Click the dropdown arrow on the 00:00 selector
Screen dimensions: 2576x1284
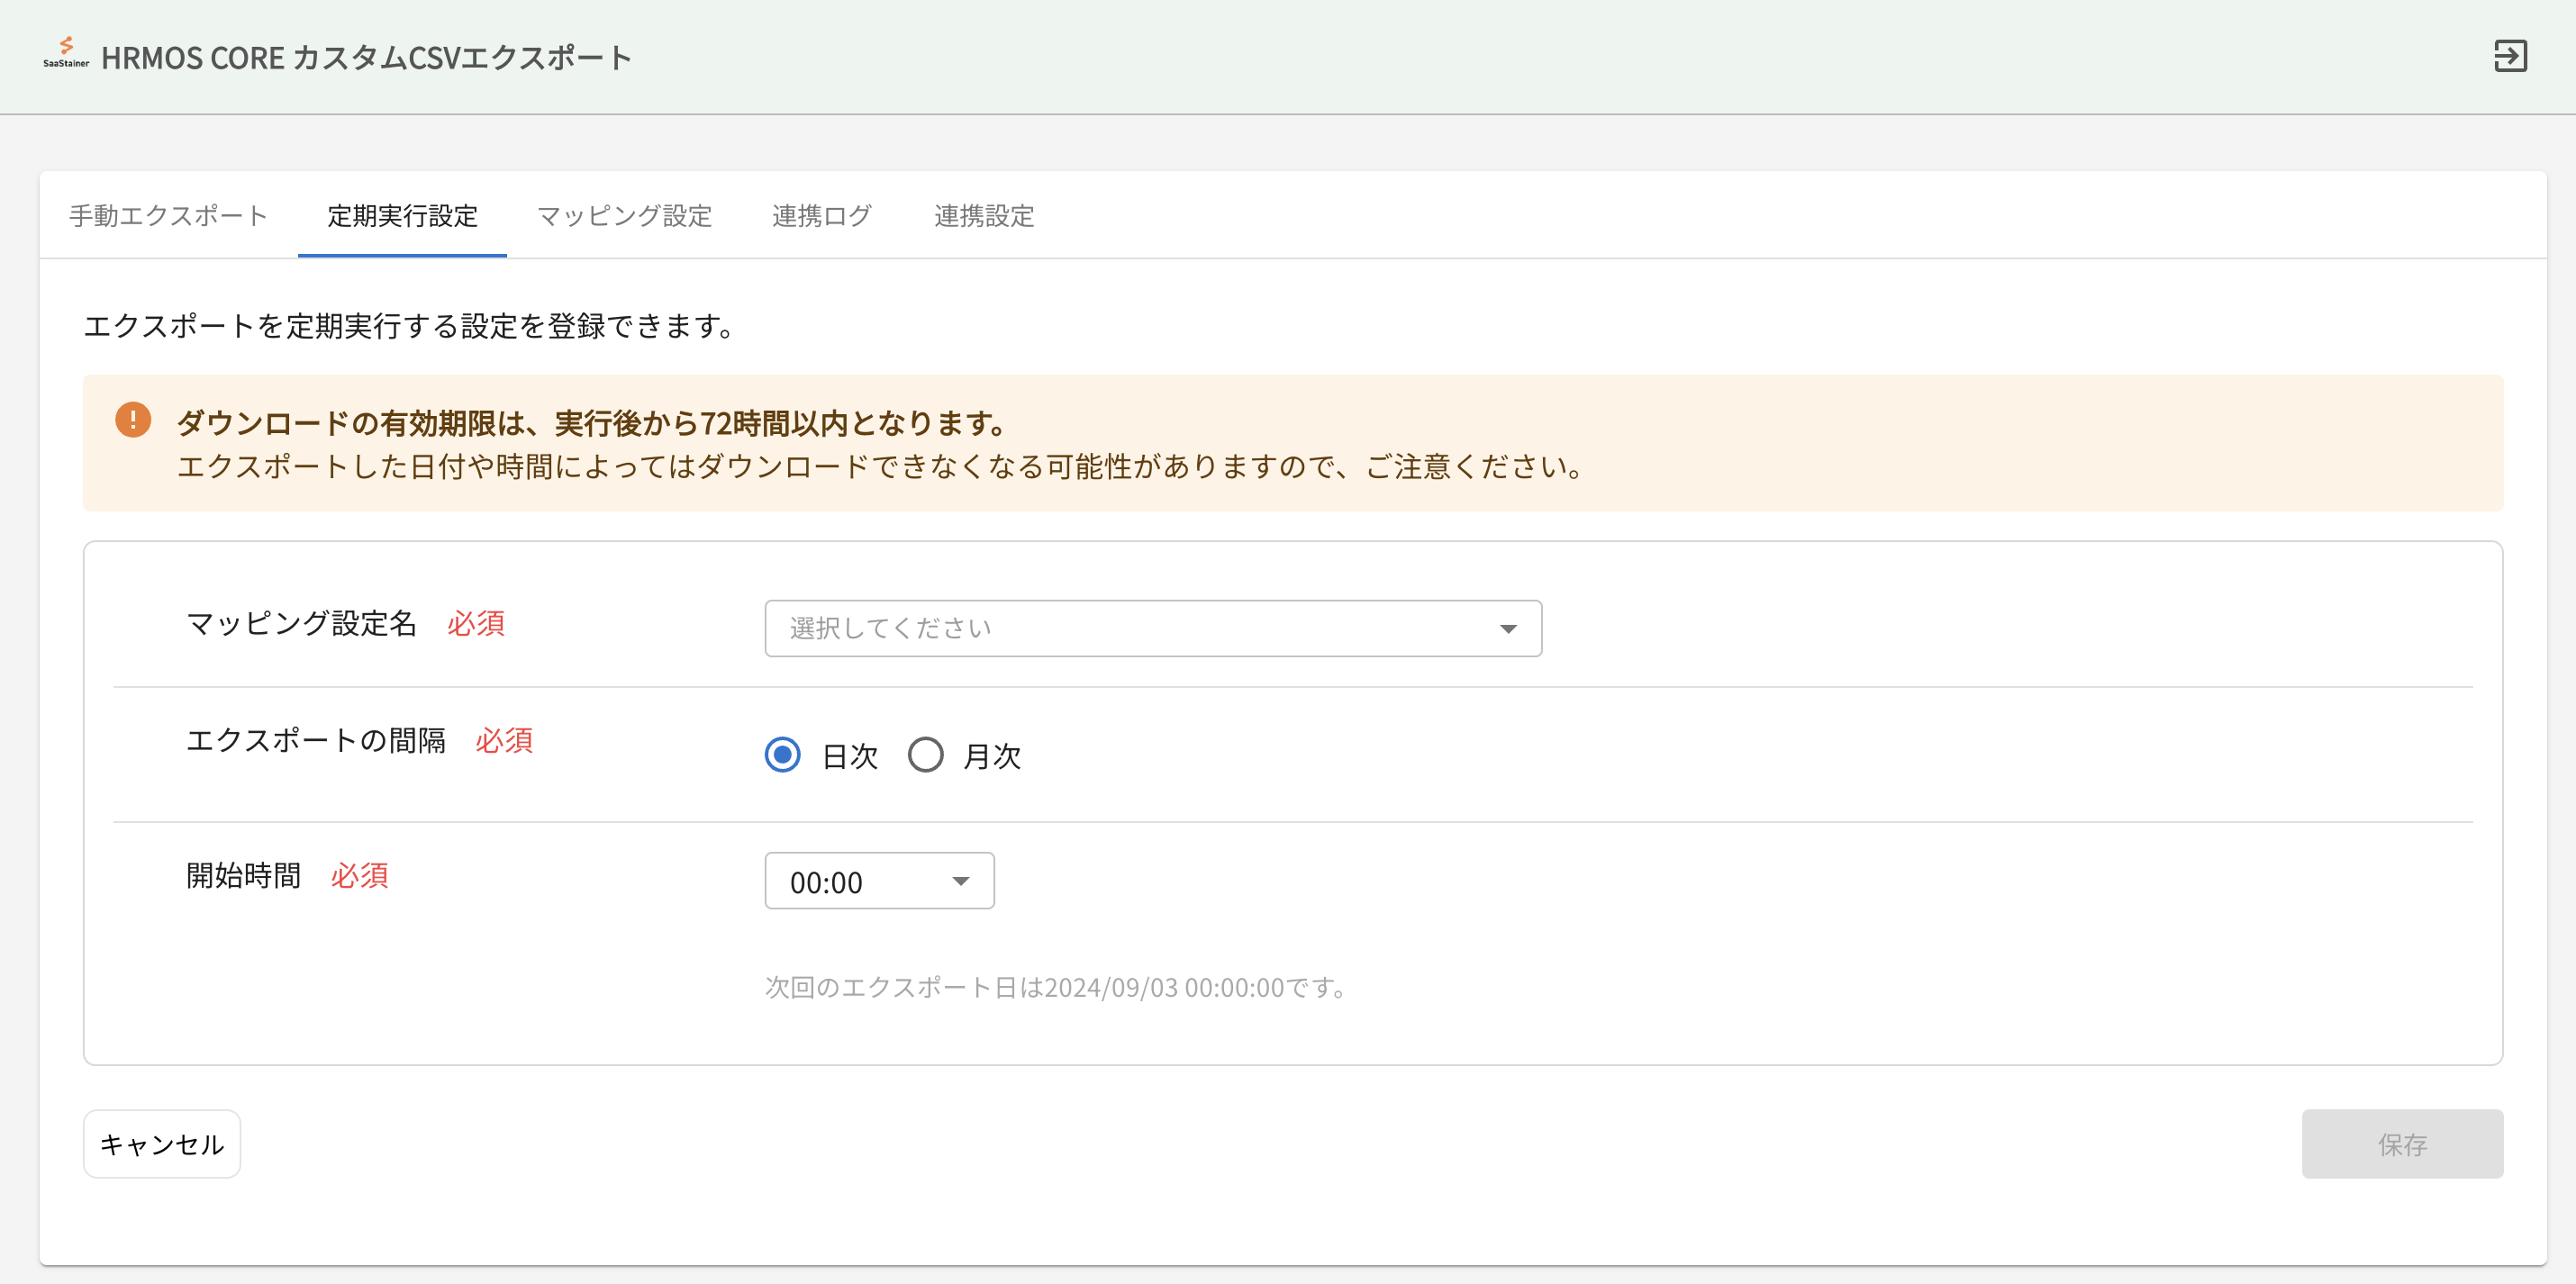(959, 881)
